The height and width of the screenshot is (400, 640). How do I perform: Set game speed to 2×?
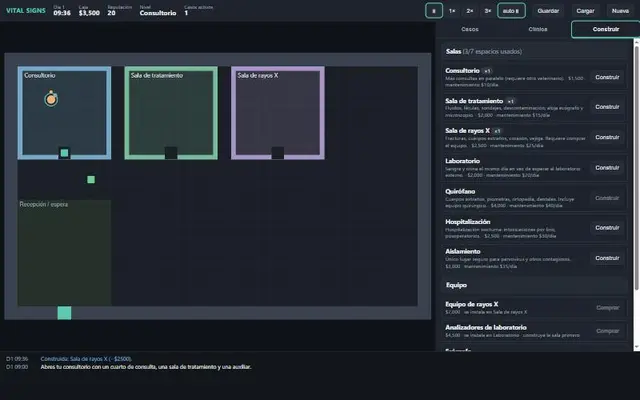[470, 11]
